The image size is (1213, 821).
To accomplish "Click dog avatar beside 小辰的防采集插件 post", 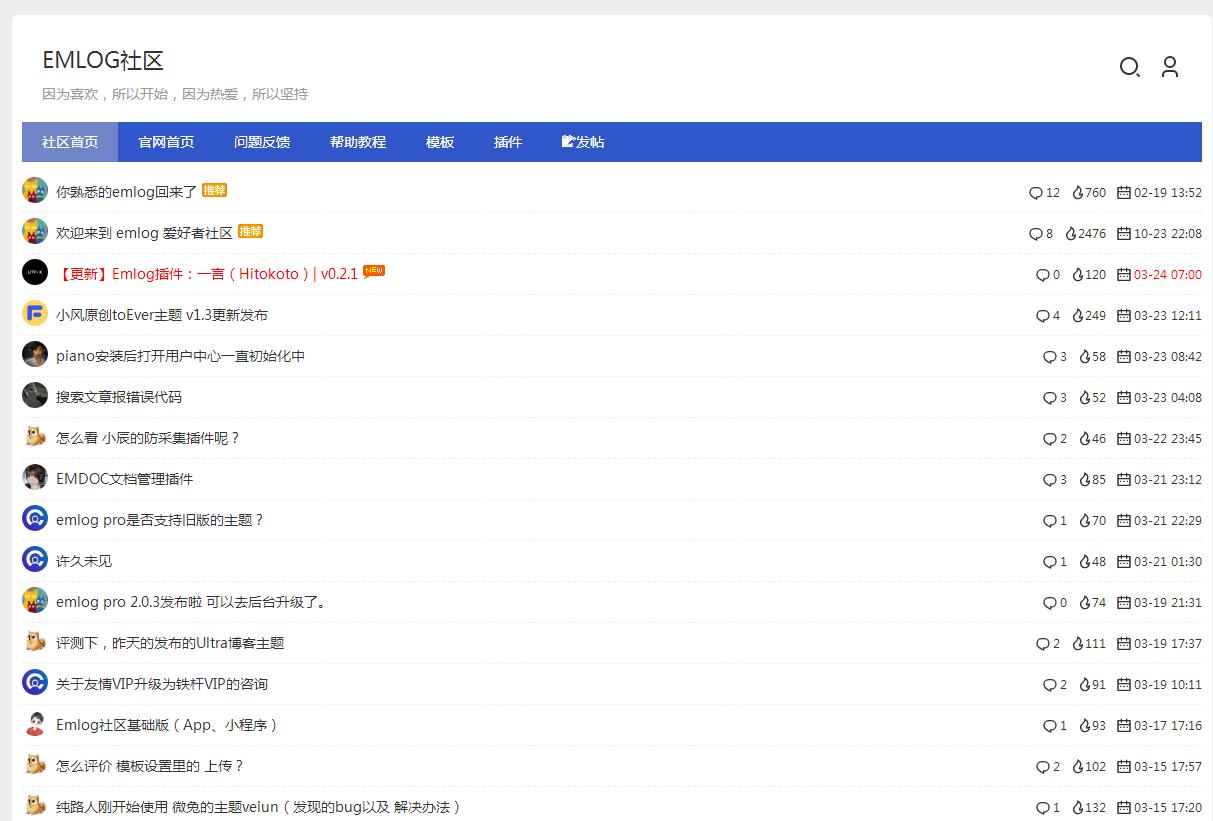I will pyautogui.click(x=35, y=436).
